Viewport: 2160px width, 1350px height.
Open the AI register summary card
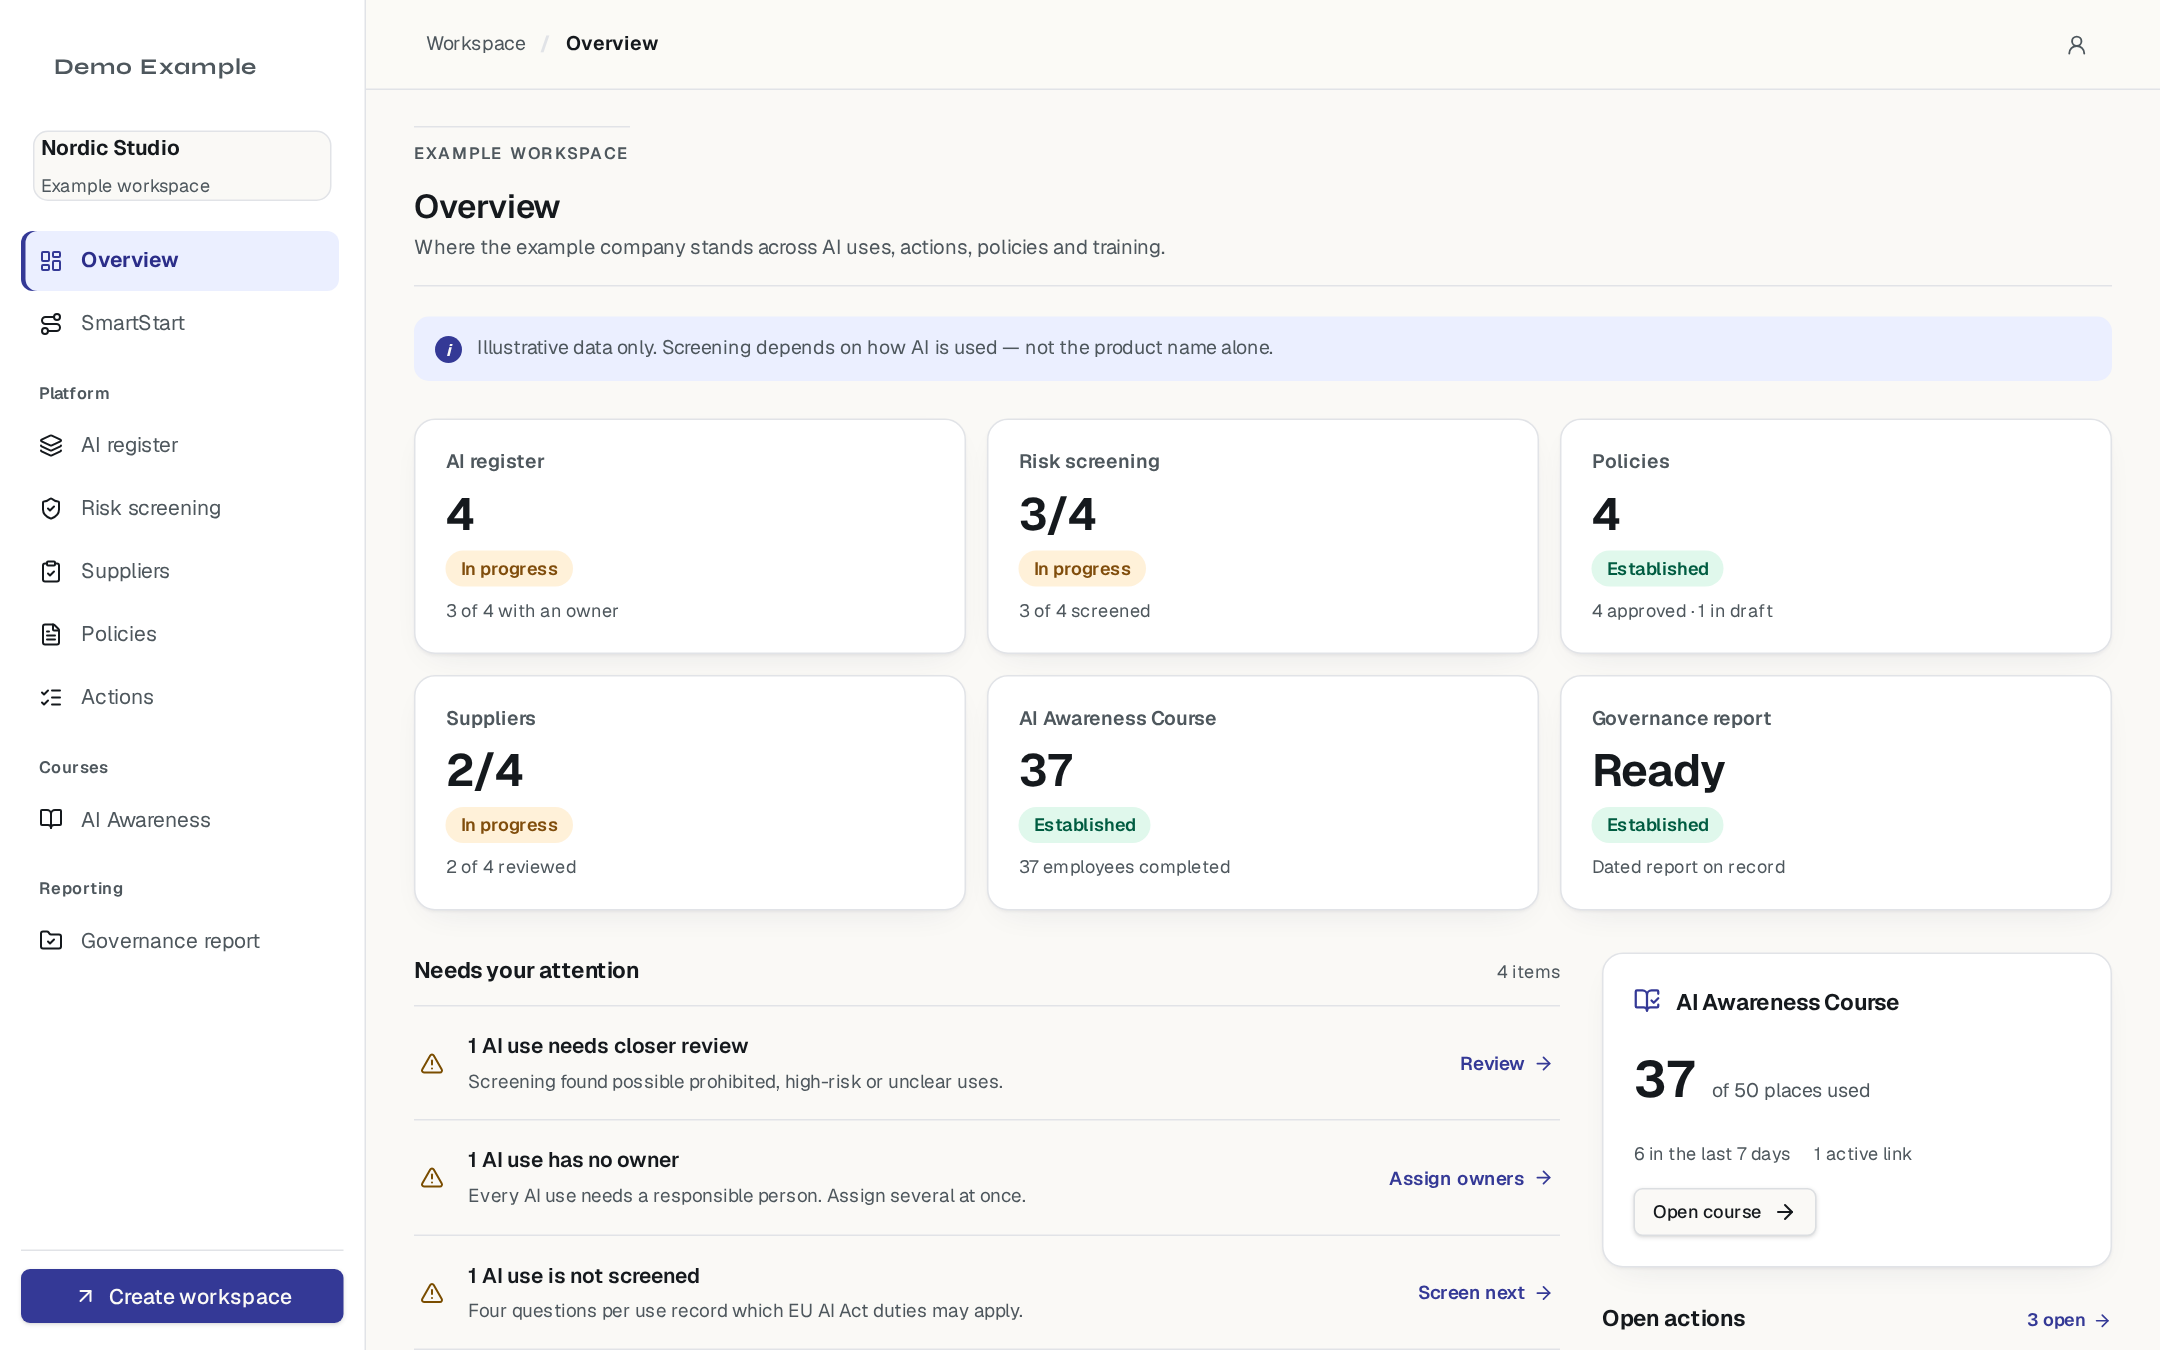click(x=690, y=536)
